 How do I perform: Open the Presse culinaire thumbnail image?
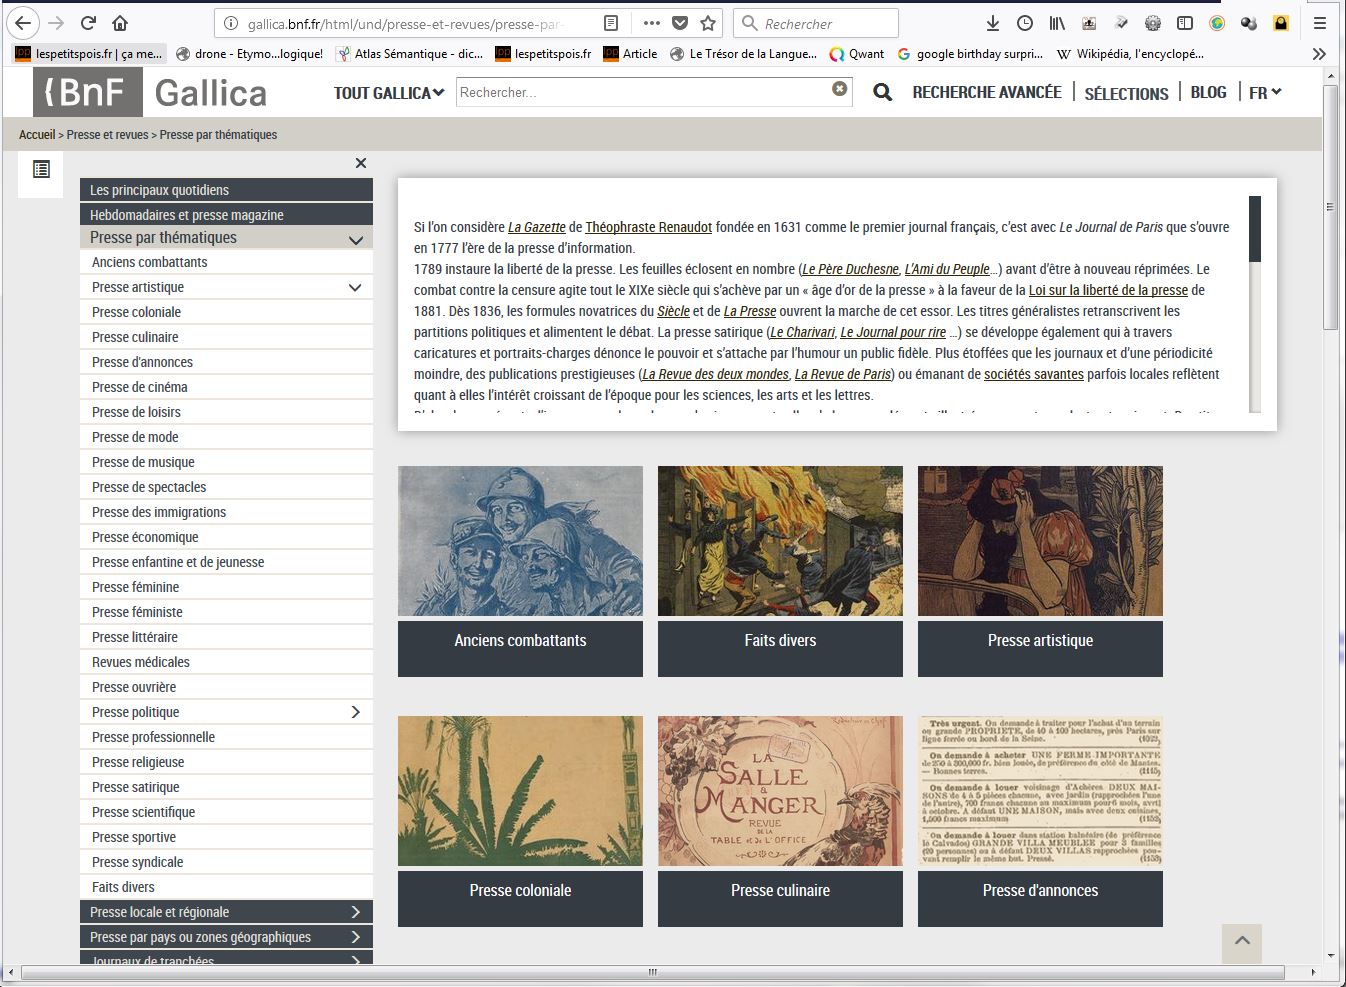tap(780, 791)
